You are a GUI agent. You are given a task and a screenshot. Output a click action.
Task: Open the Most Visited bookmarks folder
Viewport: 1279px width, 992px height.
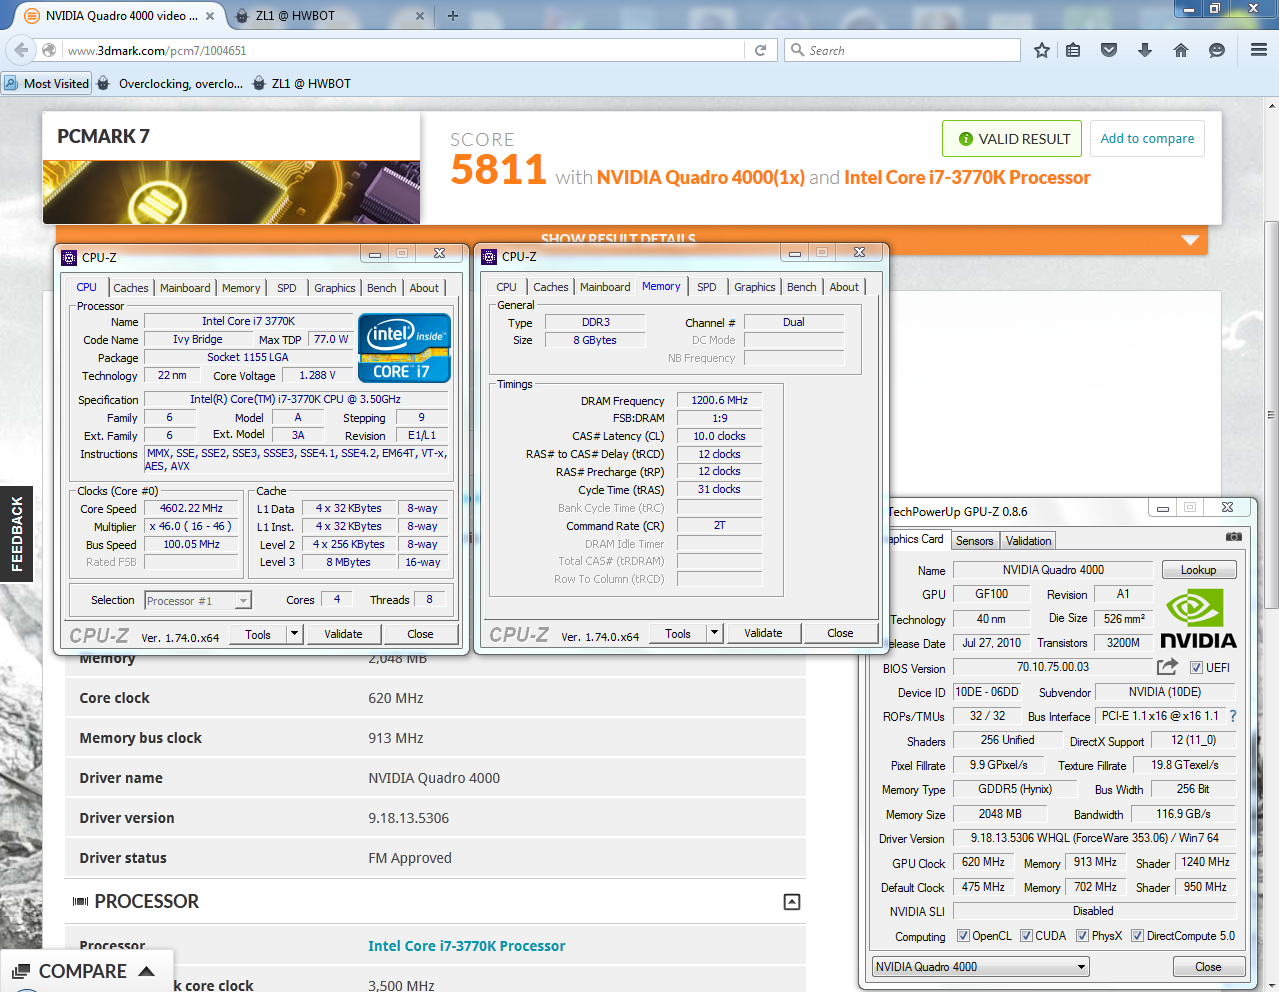(x=47, y=84)
